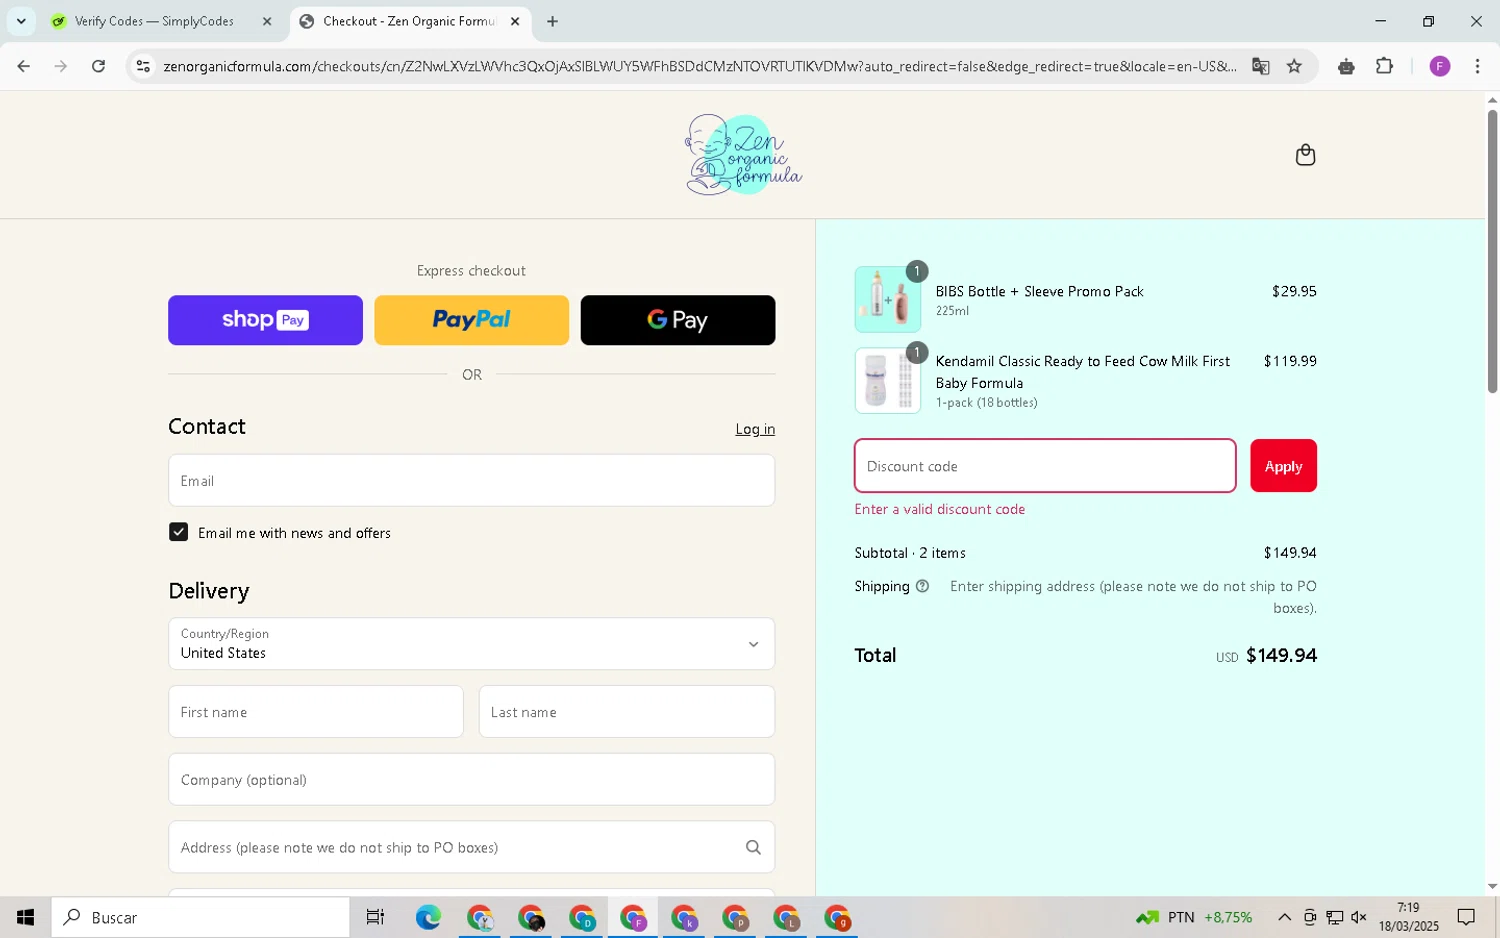Open the notification center icon
This screenshot has height=938, width=1500.
1466,917
